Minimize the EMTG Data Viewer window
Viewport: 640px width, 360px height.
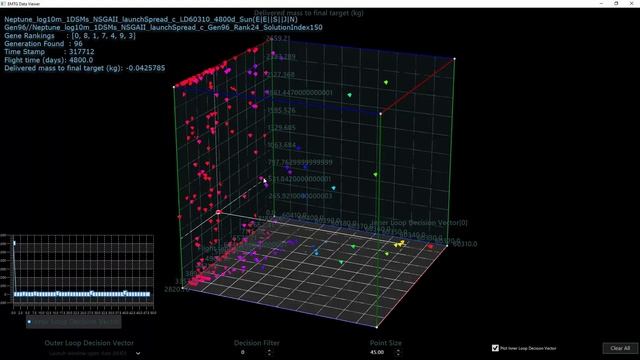coord(601,3)
